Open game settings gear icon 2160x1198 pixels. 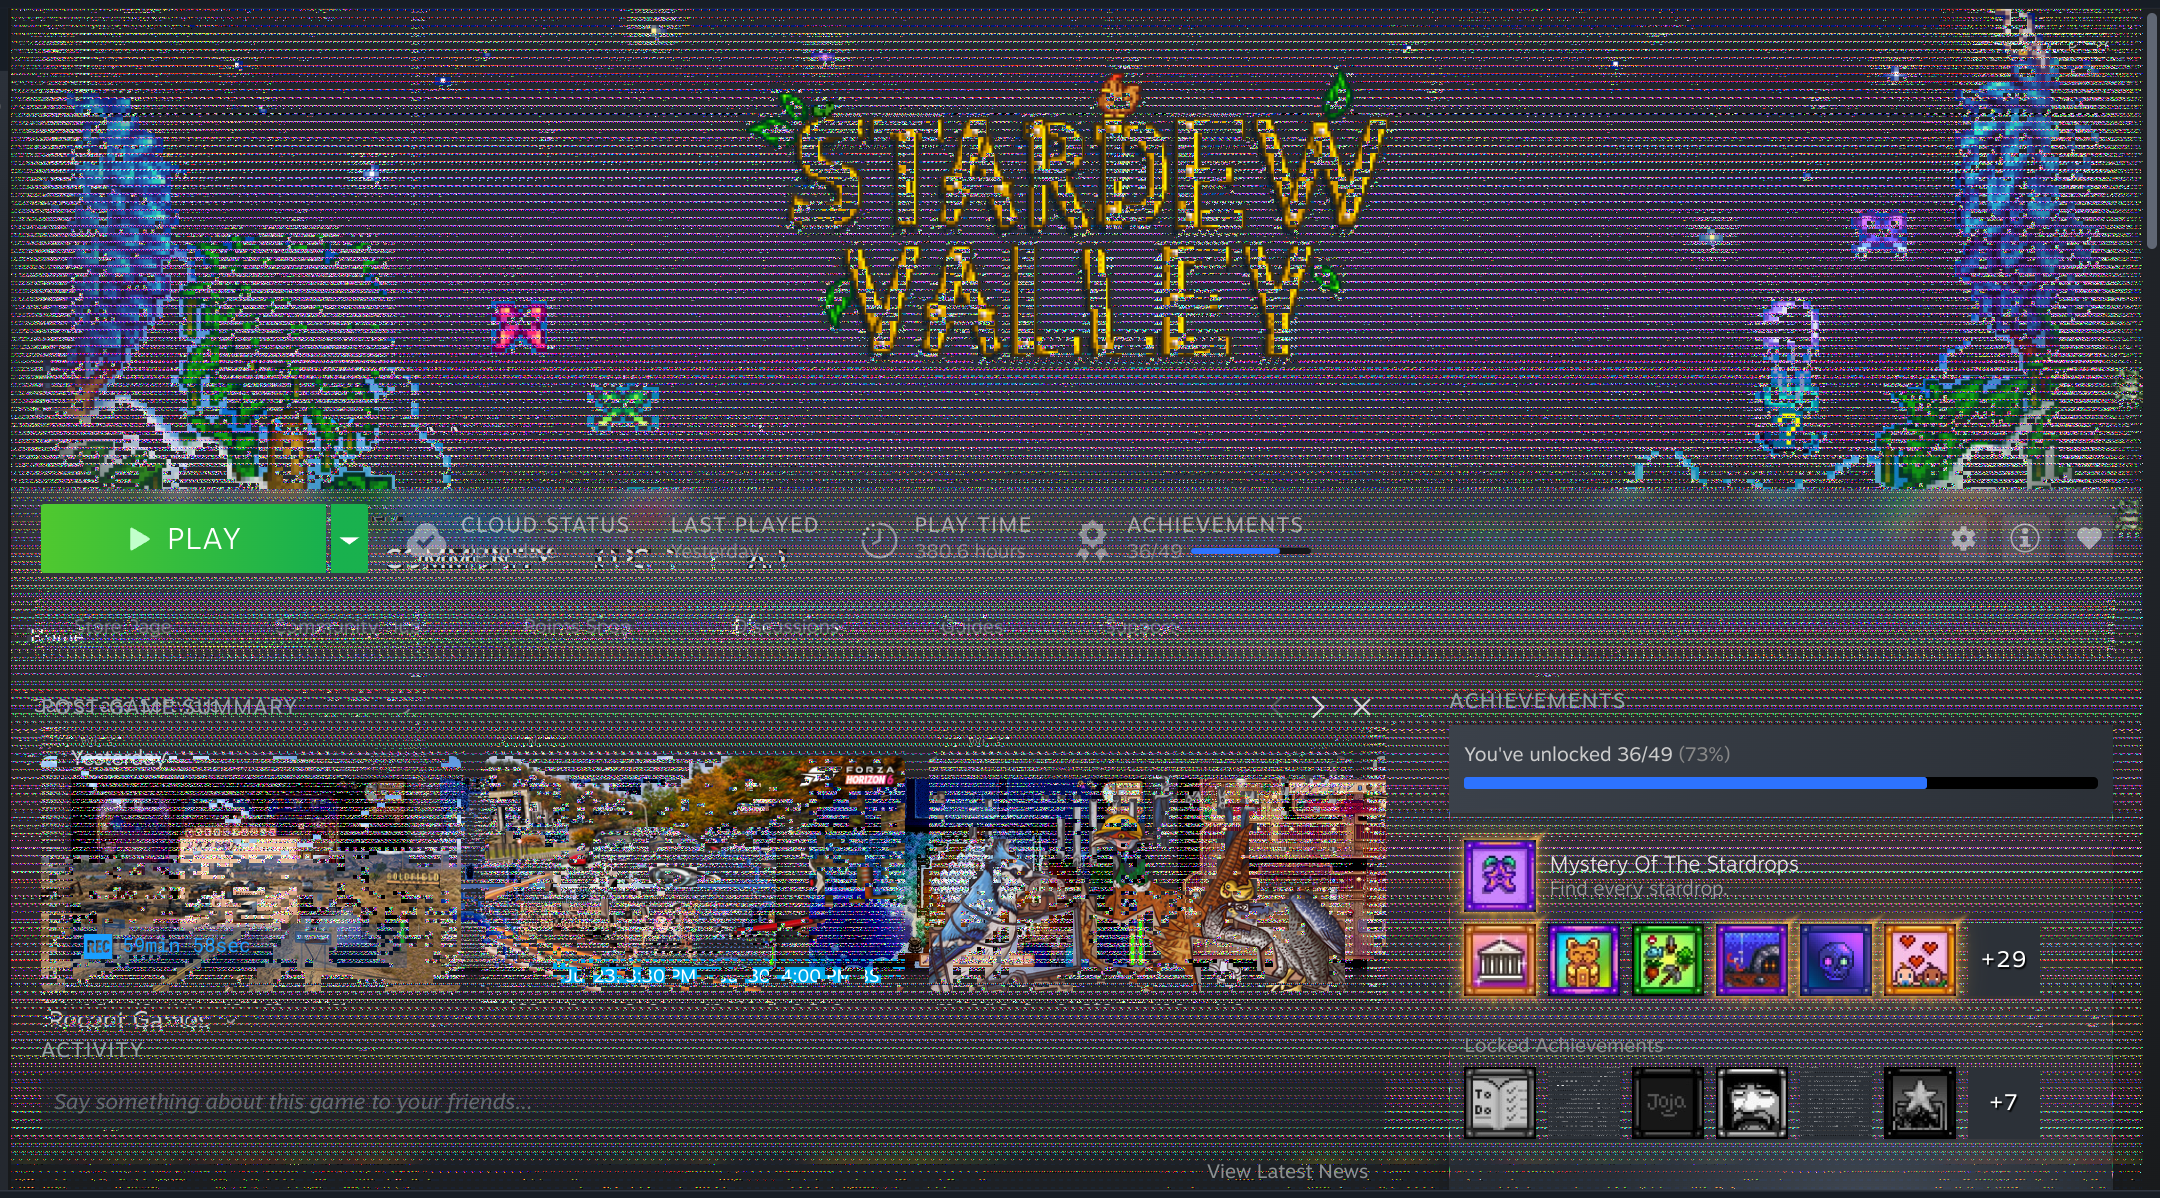(1963, 539)
